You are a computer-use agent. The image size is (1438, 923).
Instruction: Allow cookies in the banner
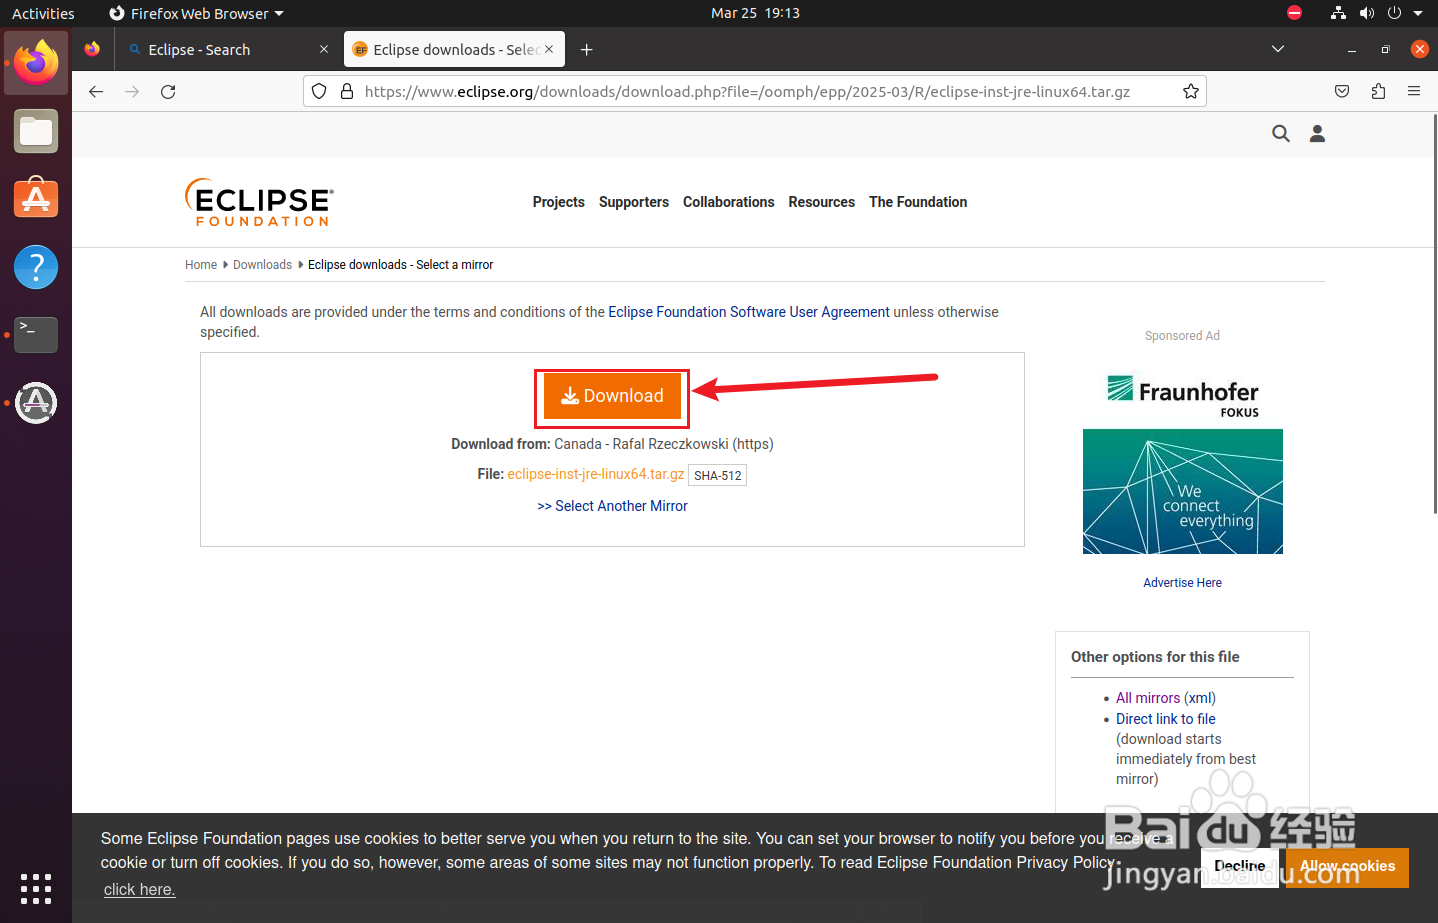click(x=1347, y=867)
